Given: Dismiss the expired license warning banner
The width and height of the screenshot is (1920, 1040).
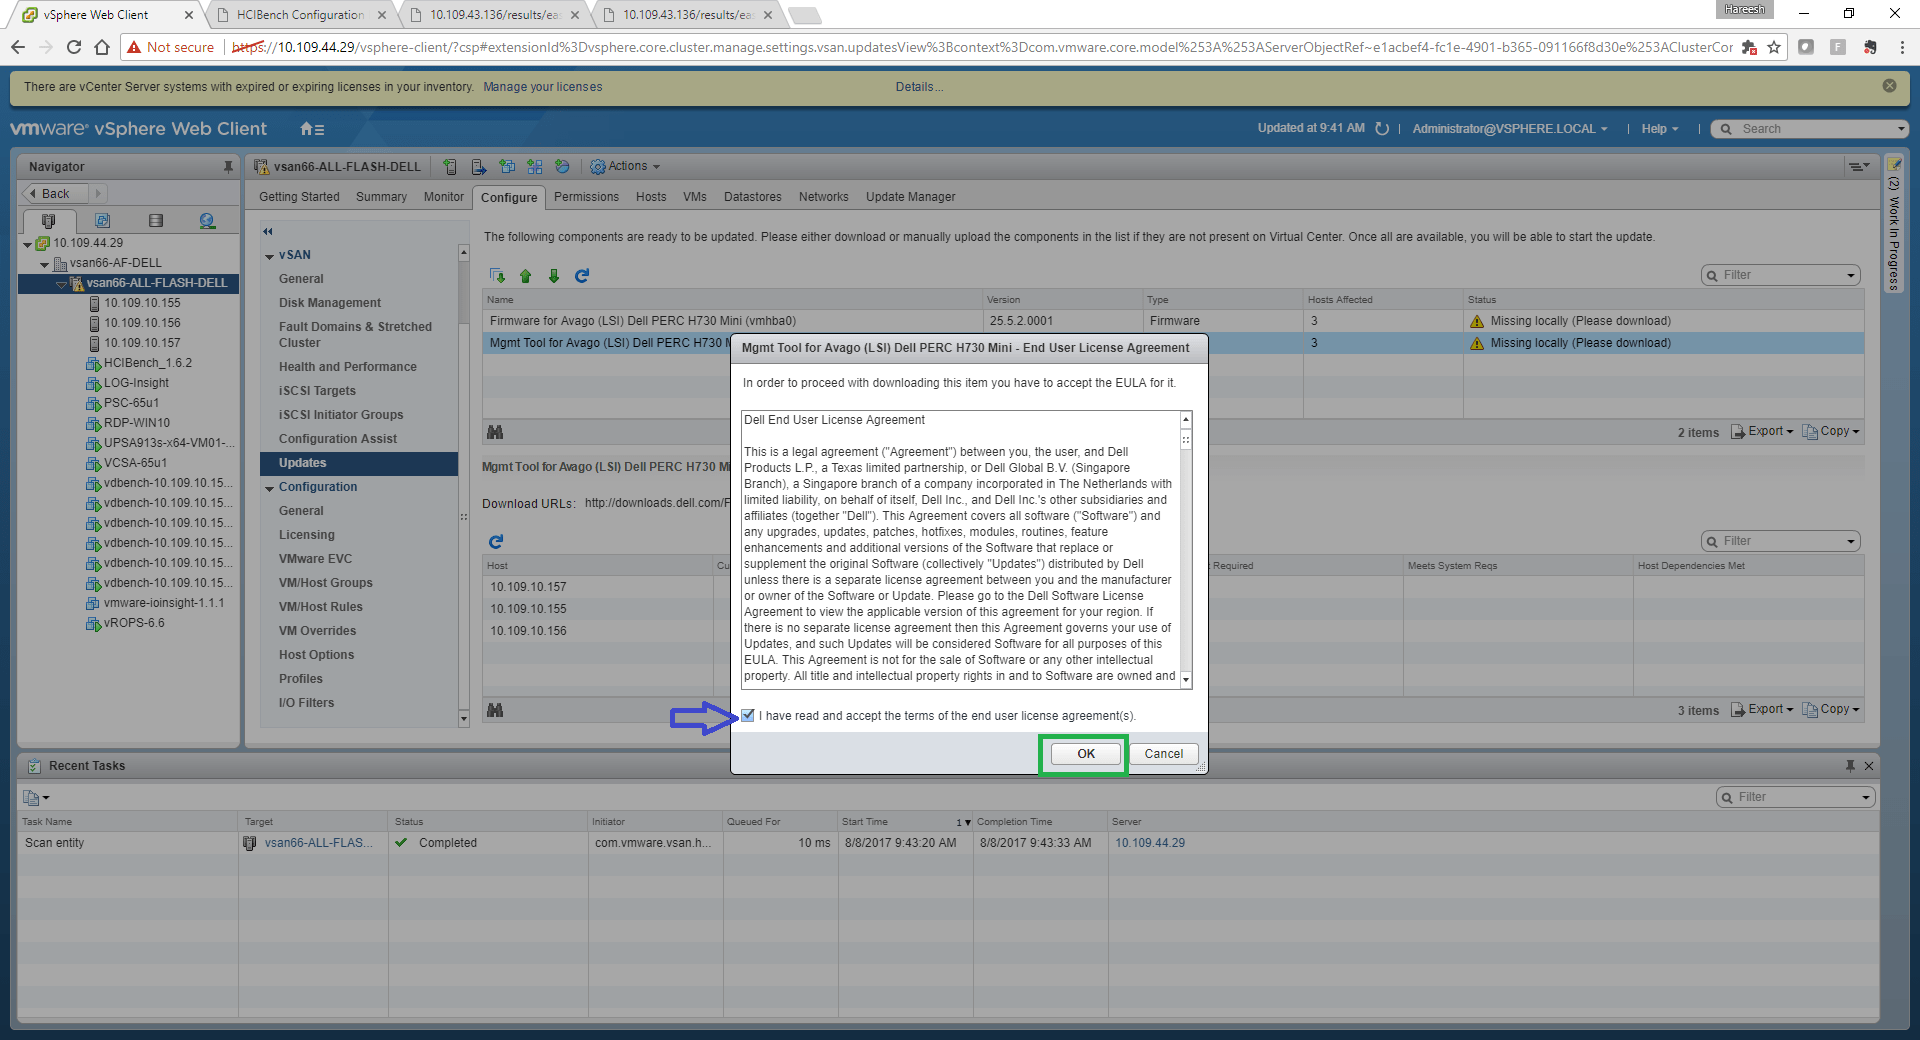Looking at the screenshot, I should pyautogui.click(x=1889, y=86).
